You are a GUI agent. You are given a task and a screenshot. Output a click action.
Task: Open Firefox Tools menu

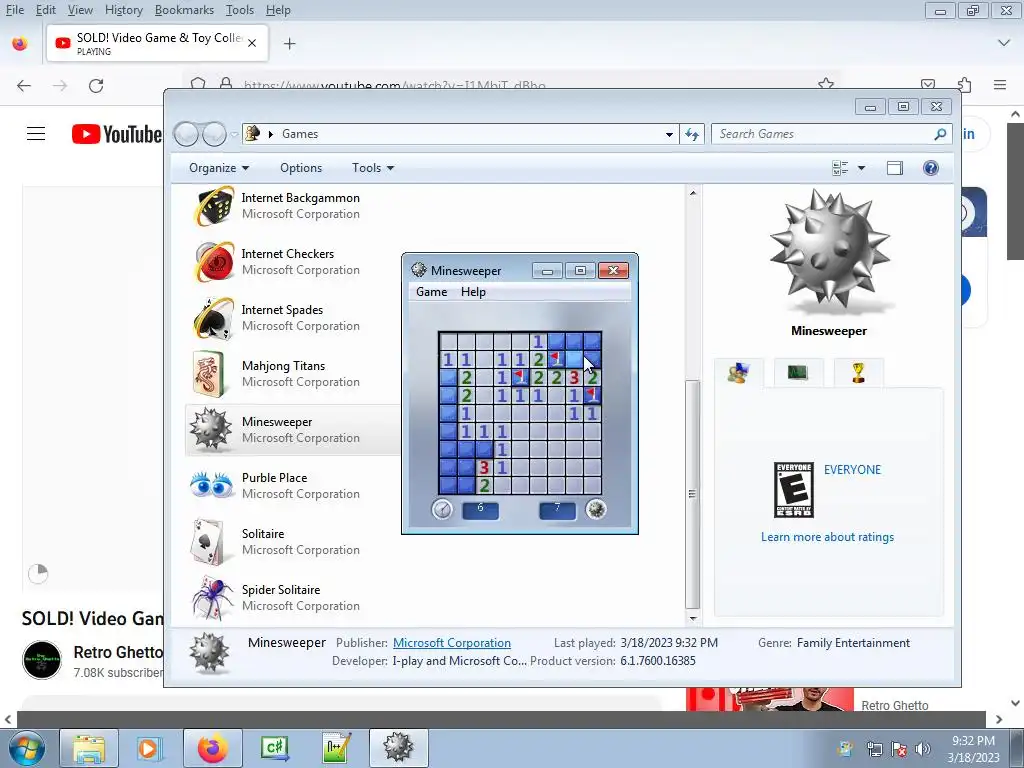coord(240,10)
